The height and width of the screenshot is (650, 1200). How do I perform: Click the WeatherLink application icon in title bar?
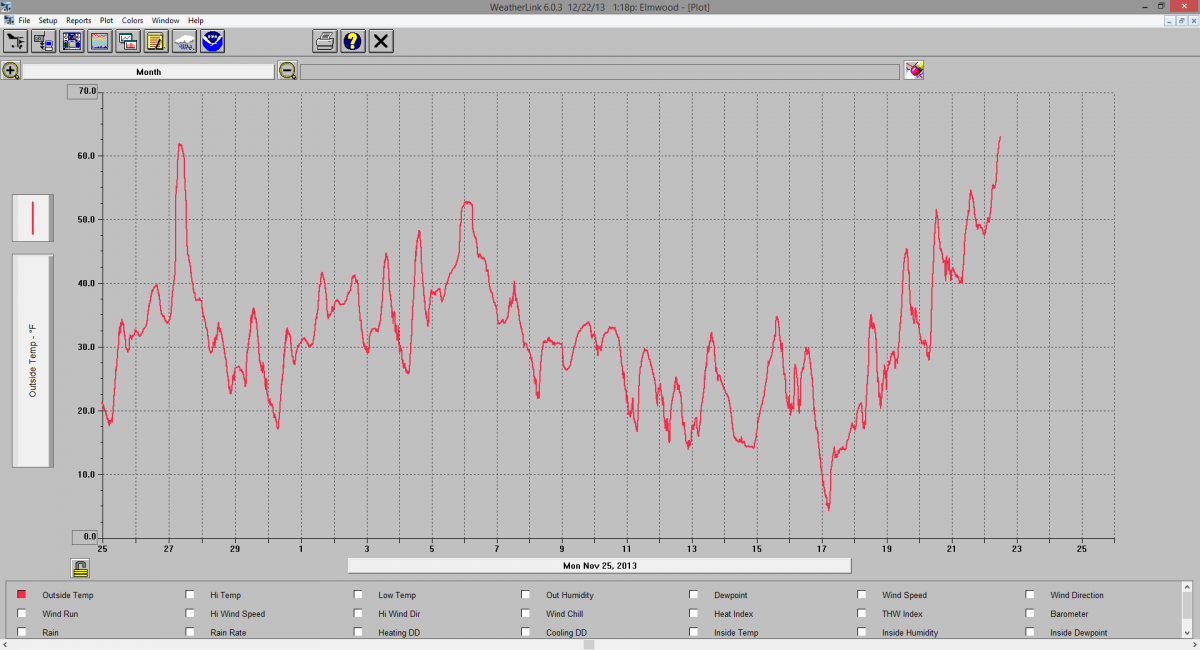[x=6, y=6]
